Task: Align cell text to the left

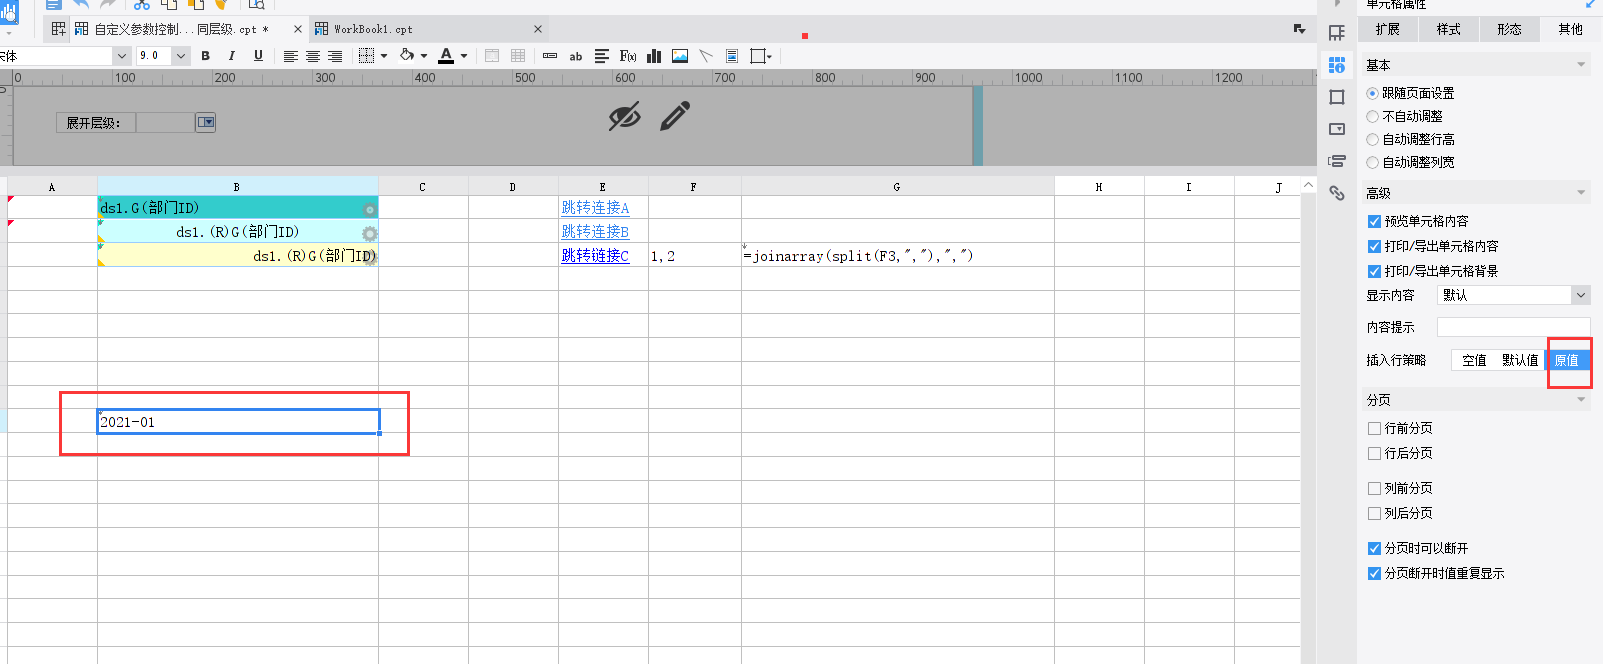Action: (x=290, y=56)
